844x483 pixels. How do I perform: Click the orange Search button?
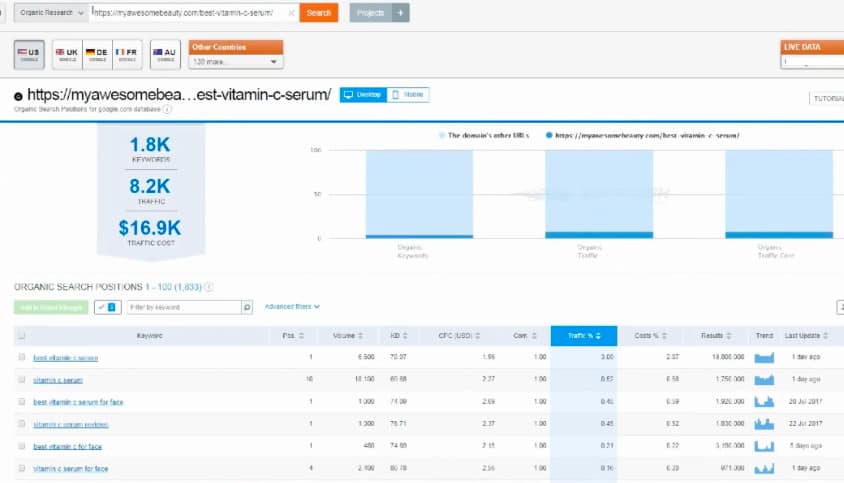click(x=319, y=12)
